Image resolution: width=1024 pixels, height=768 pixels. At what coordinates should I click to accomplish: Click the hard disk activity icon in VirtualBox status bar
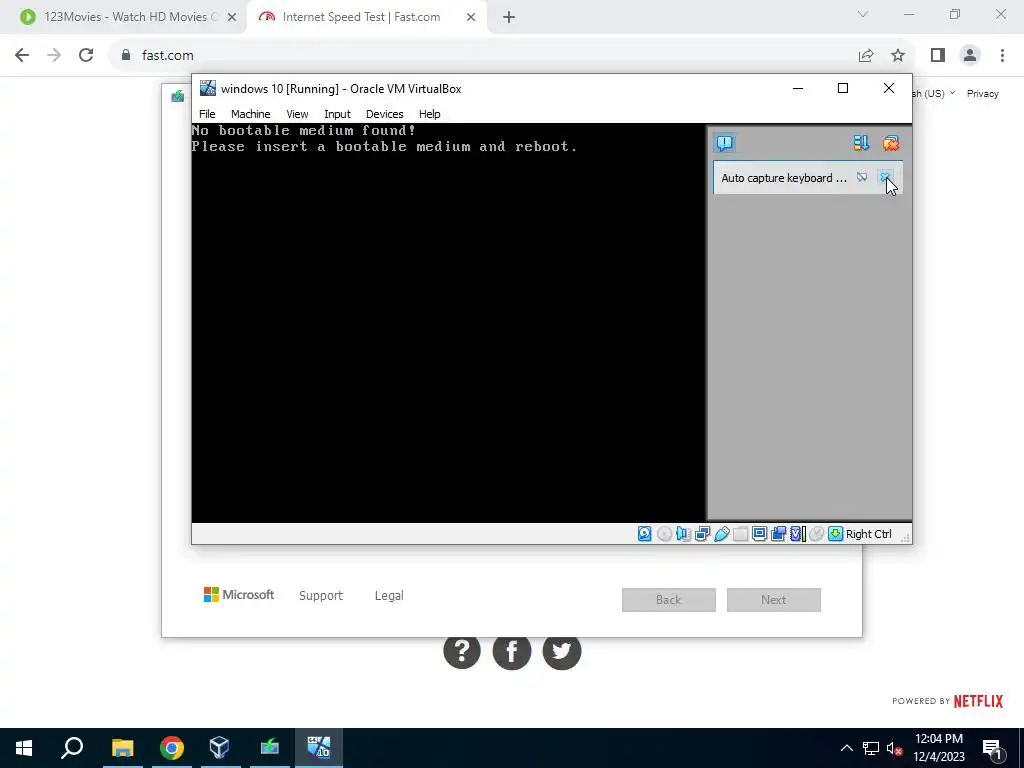point(645,534)
